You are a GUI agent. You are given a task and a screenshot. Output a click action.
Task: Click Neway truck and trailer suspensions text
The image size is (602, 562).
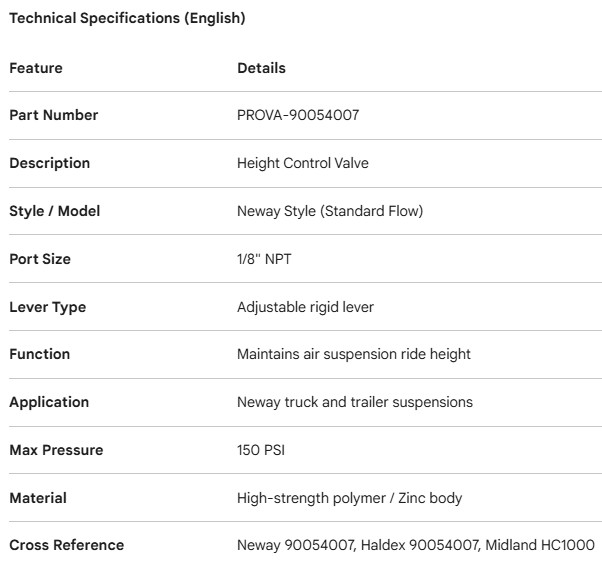[355, 402]
